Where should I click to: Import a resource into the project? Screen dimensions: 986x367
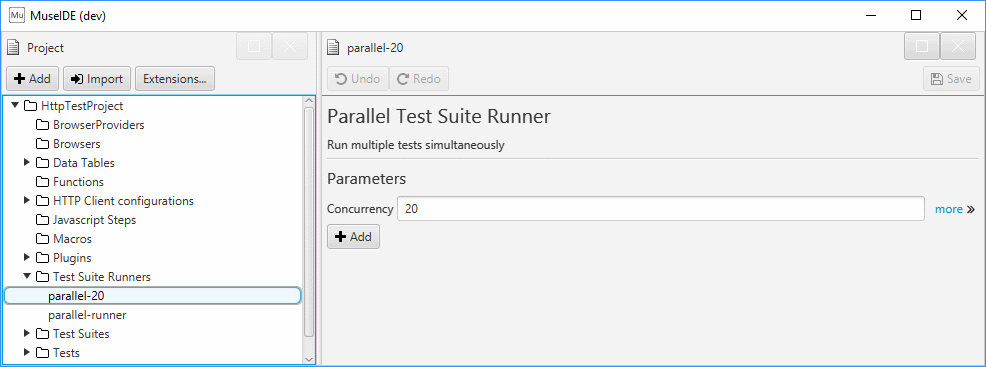pos(97,79)
